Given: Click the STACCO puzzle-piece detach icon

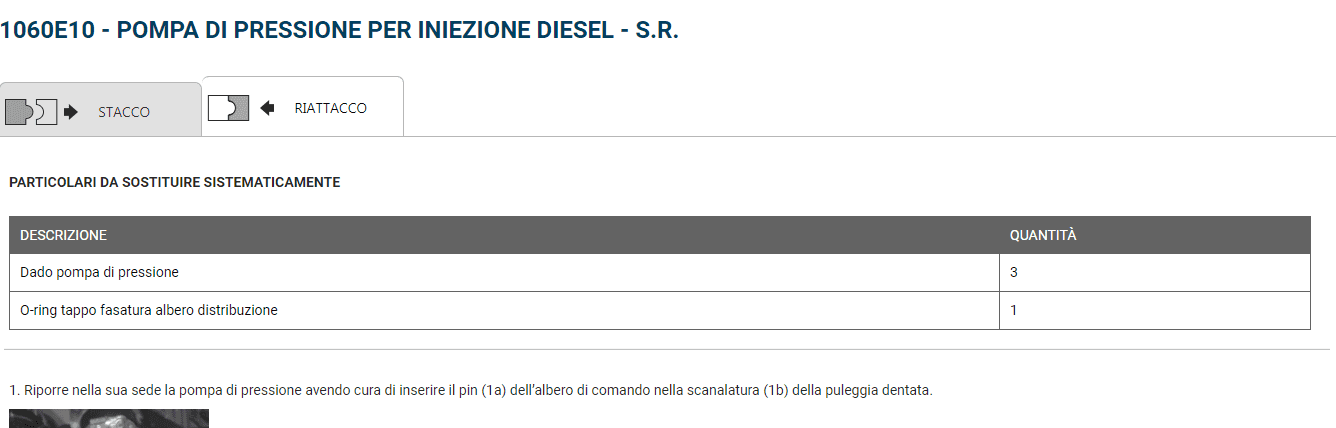Looking at the screenshot, I should 31,111.
